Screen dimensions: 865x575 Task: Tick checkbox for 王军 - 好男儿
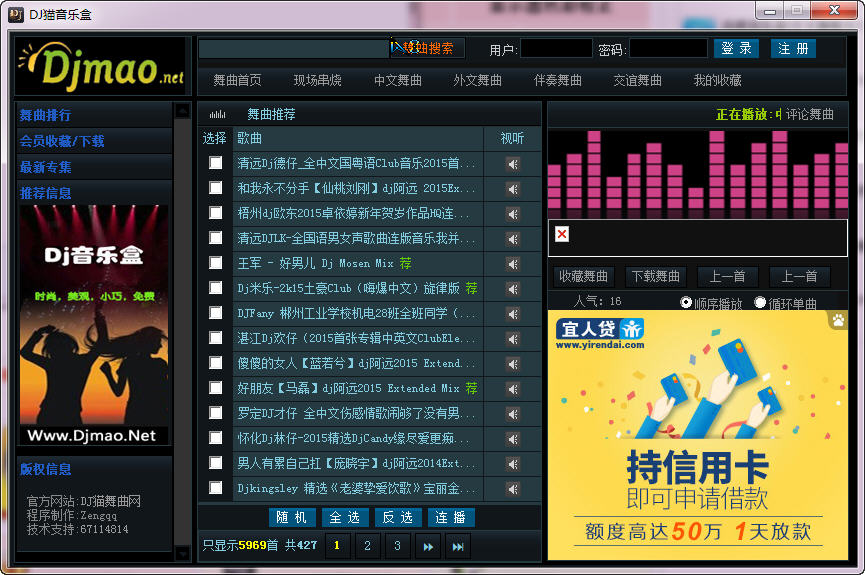216,262
